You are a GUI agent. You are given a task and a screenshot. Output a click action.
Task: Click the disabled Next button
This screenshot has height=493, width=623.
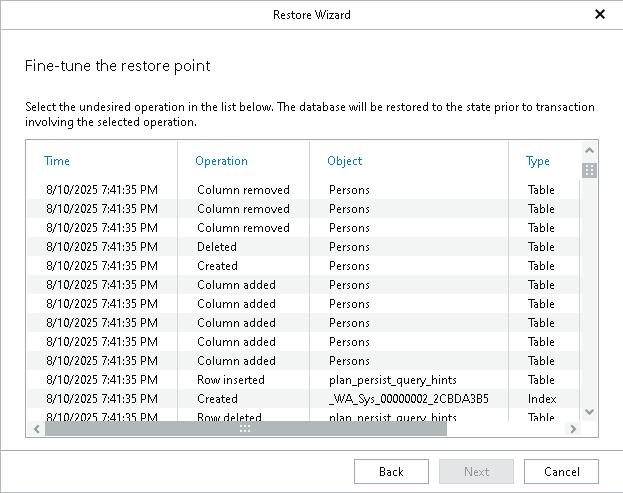point(476,472)
